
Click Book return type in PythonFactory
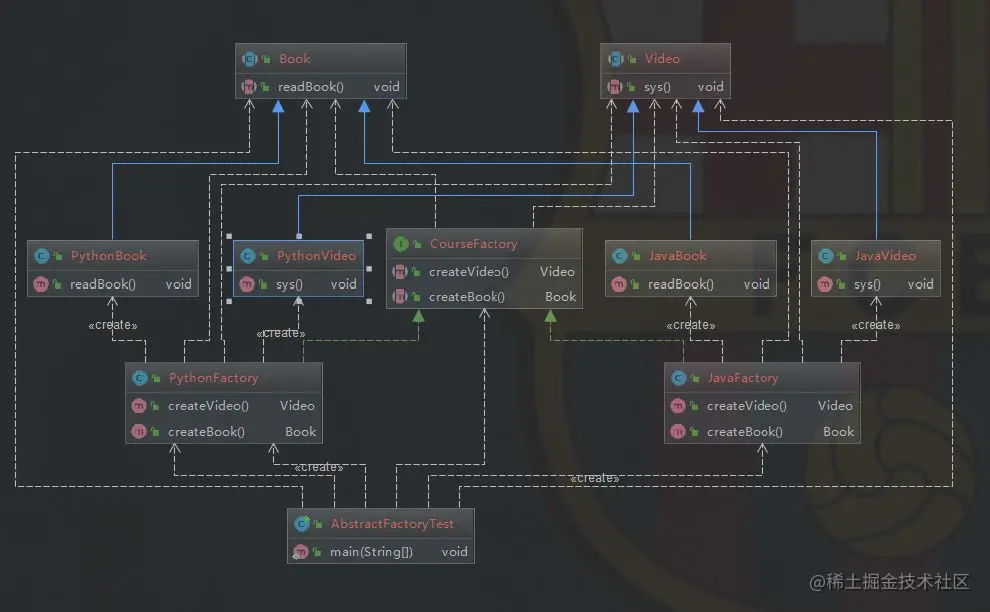[300, 431]
